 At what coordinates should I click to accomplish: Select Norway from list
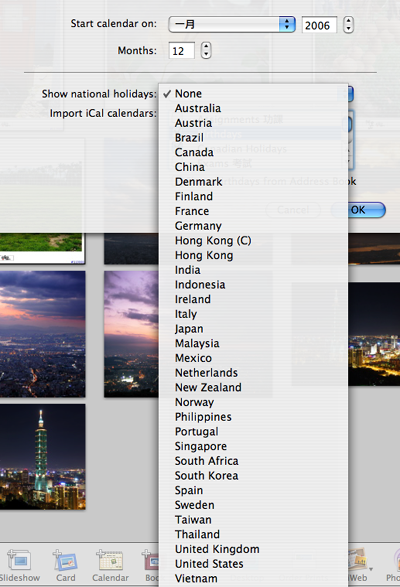coord(254,402)
